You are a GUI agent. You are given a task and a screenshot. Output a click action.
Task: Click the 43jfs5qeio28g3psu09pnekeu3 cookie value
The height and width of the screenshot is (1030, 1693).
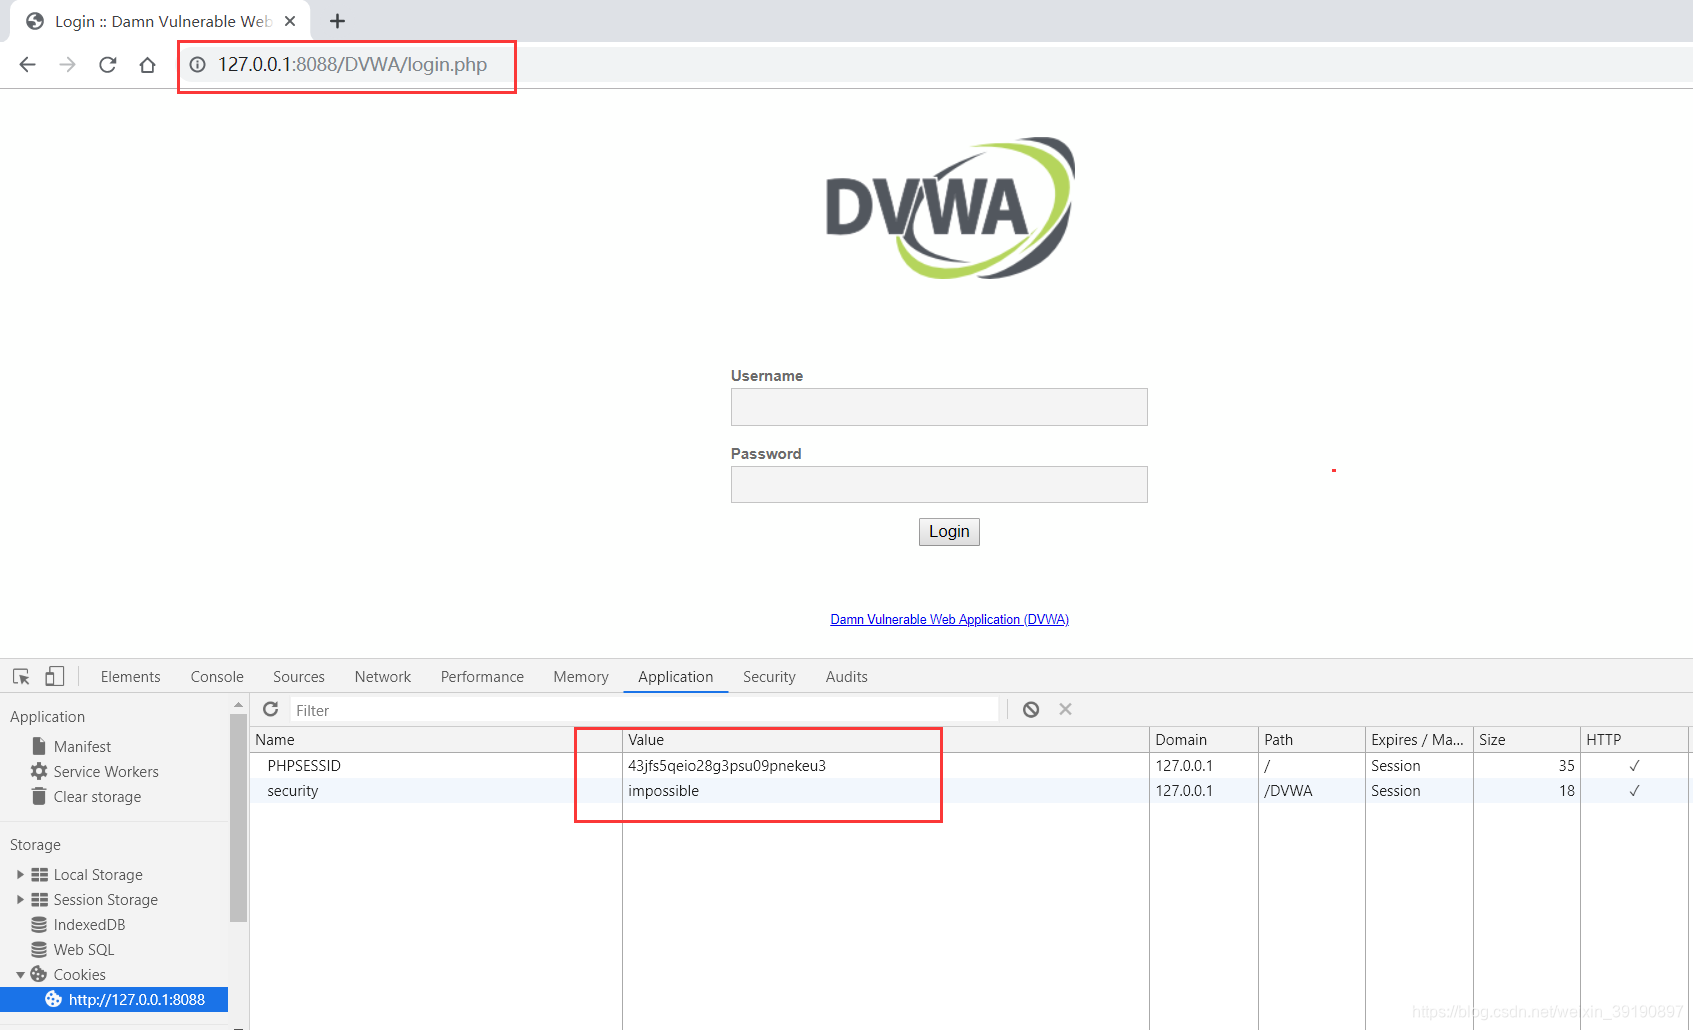[x=727, y=765]
